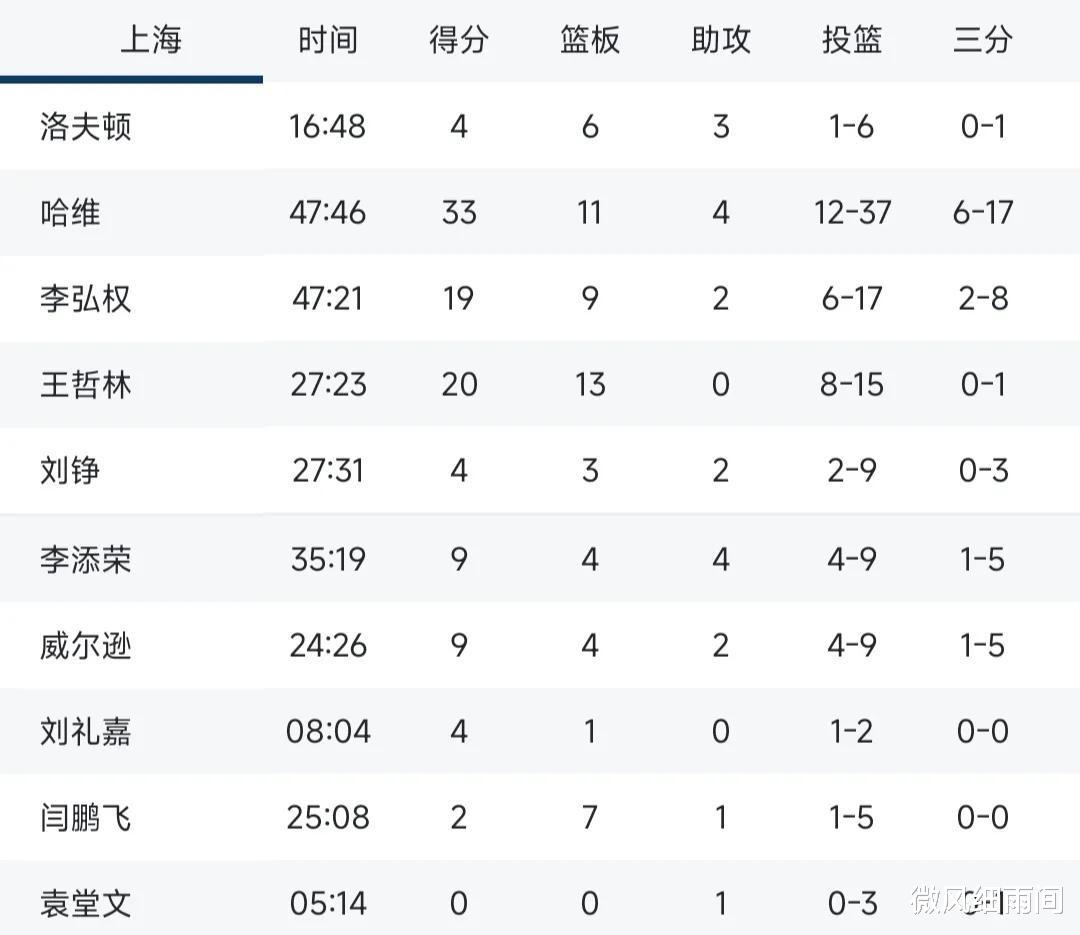Select 王哲林's 13 rebounds cell

(x=590, y=384)
